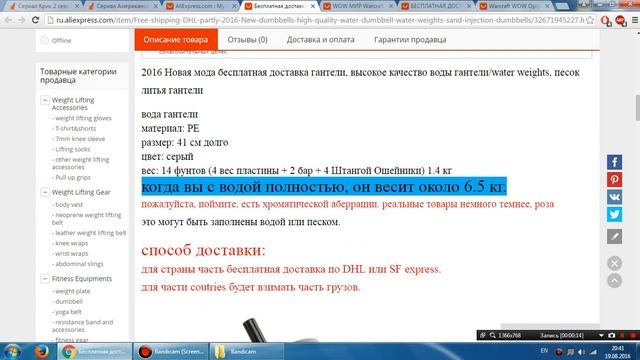
Task: Open the wrist wraps category link
Action: tap(71, 253)
